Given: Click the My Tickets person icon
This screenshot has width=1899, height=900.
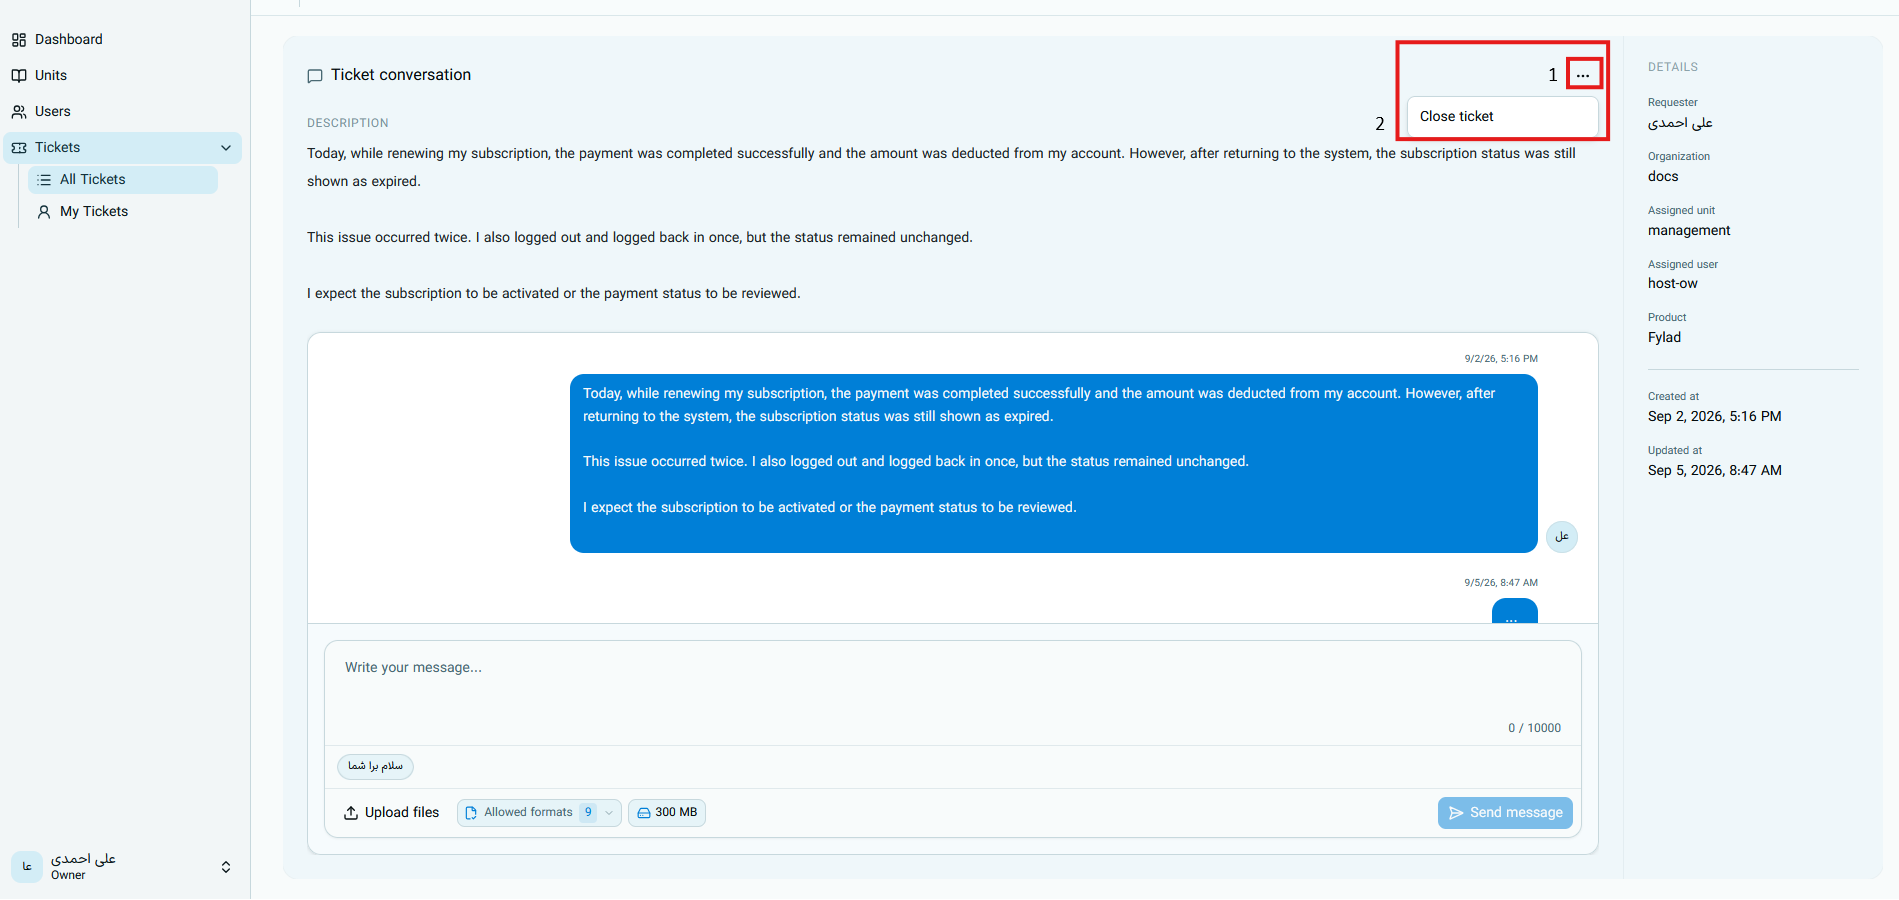Looking at the screenshot, I should (x=44, y=212).
